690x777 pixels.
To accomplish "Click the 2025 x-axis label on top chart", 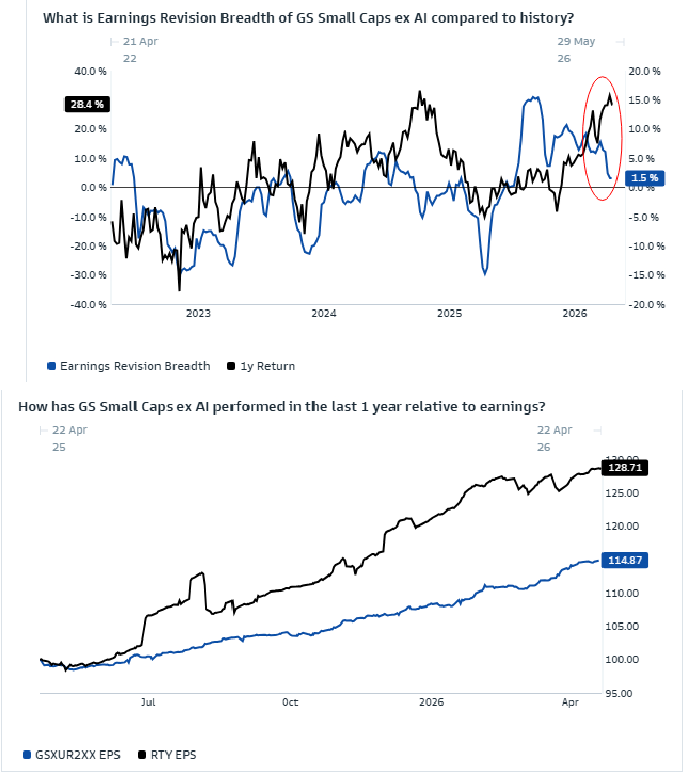I will click(450, 313).
